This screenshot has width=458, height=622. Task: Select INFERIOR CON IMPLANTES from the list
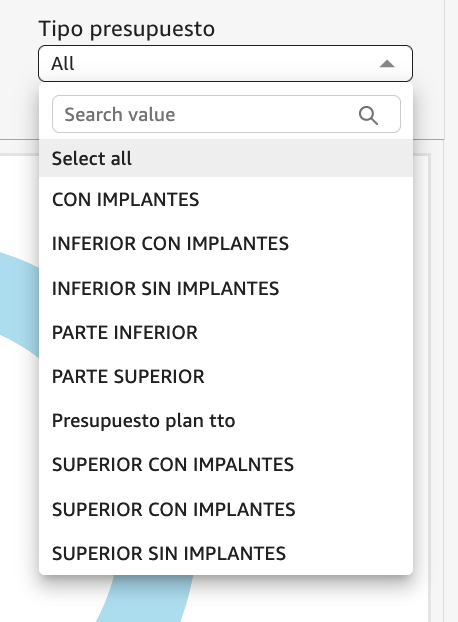tap(226, 244)
